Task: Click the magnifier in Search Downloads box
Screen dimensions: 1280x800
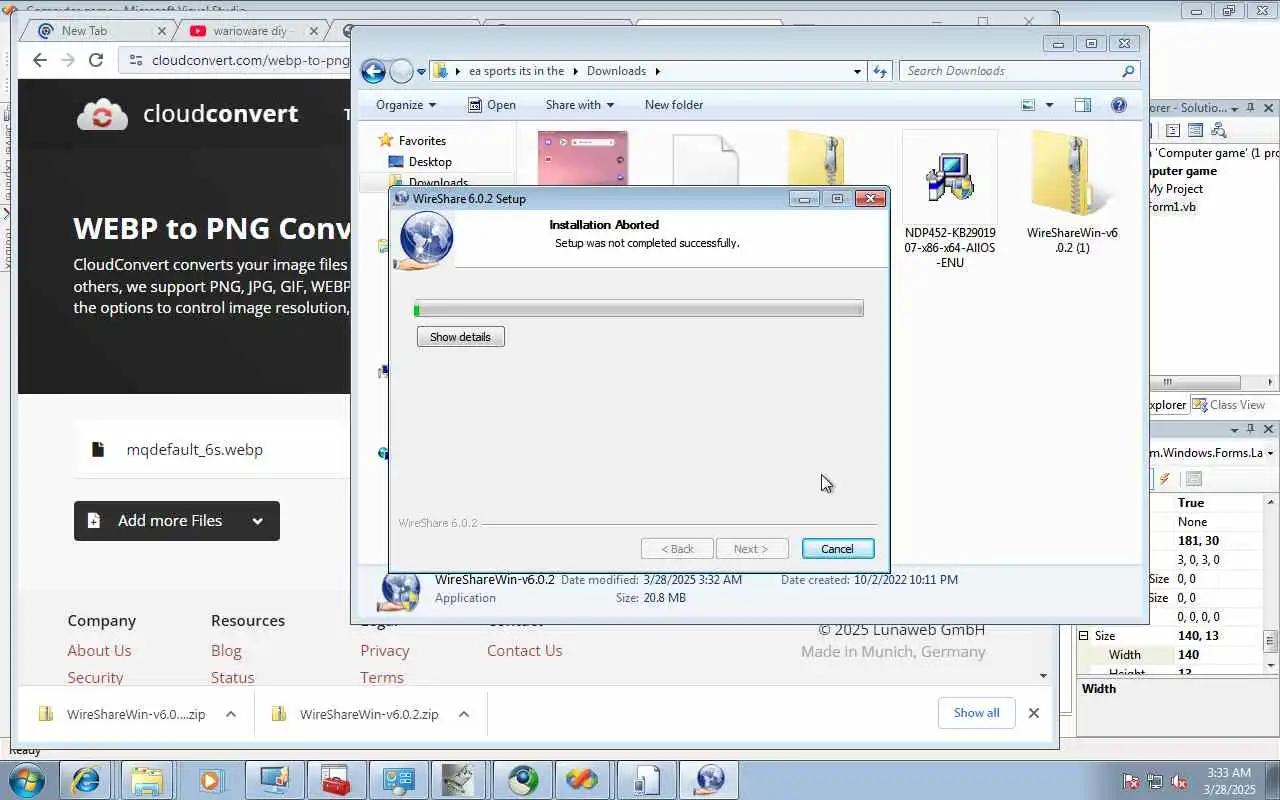Action: (1128, 71)
